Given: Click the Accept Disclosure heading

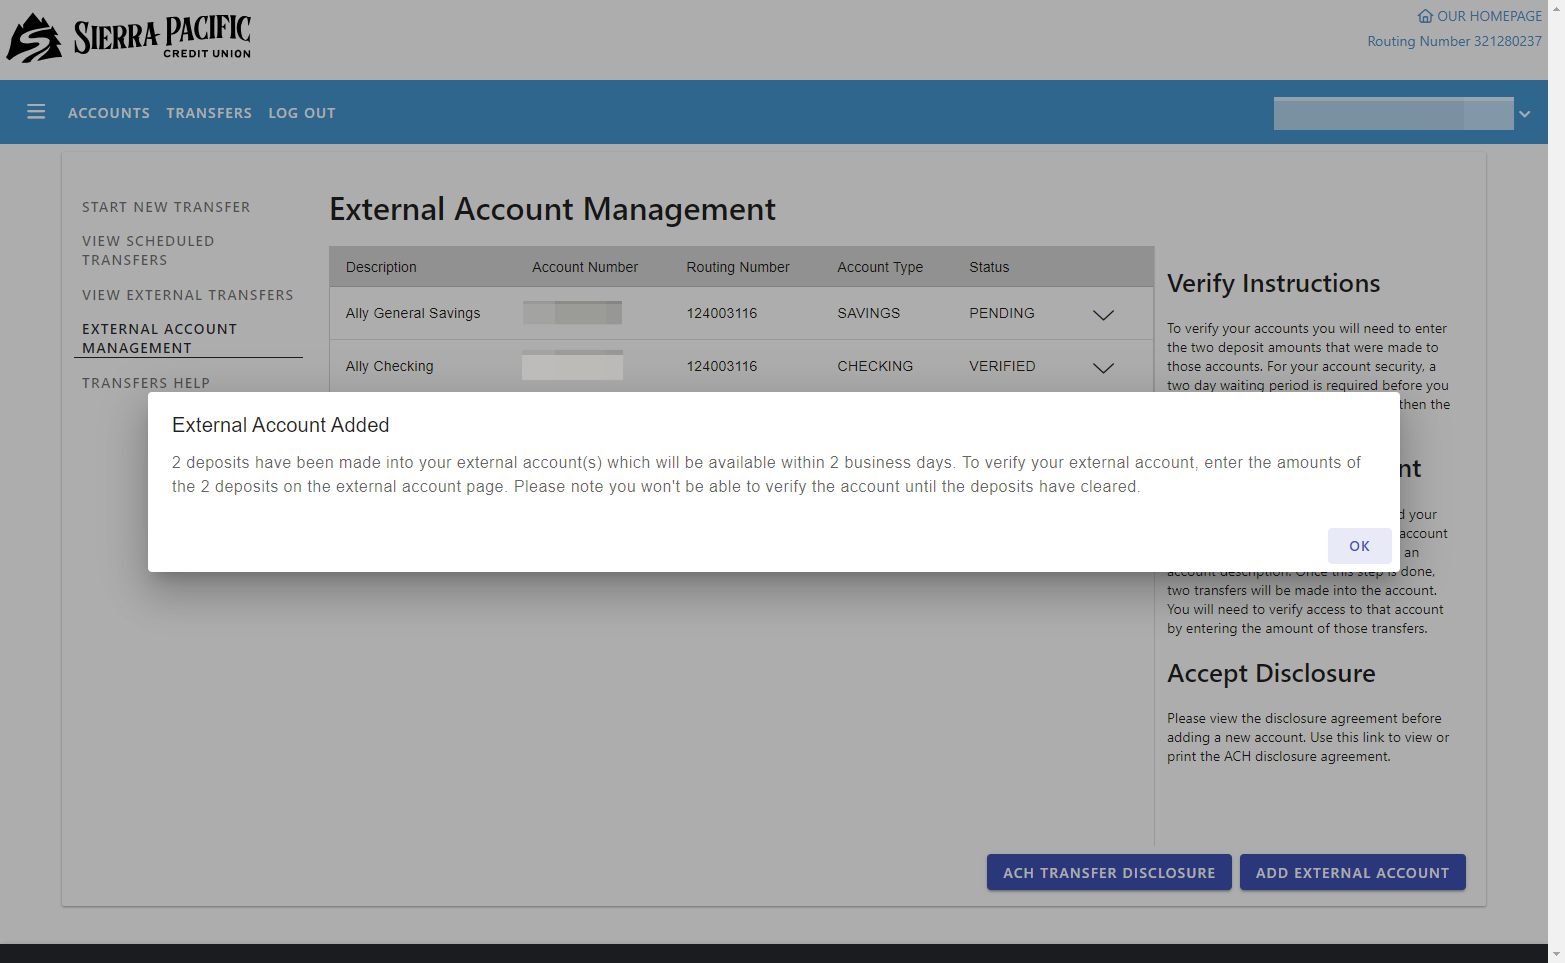Looking at the screenshot, I should tap(1271, 674).
